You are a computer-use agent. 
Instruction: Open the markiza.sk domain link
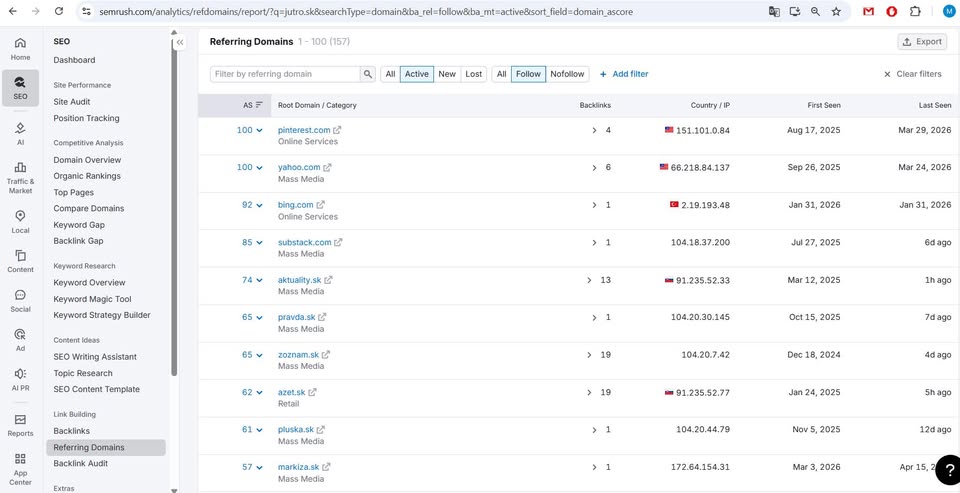299,467
